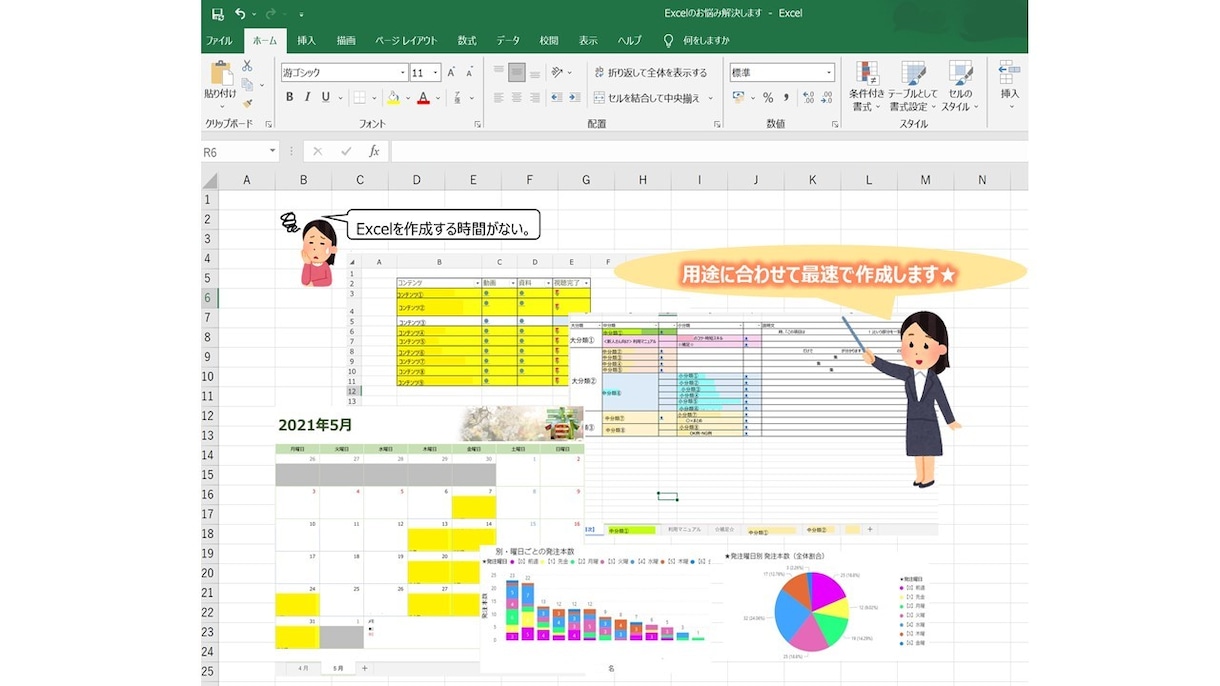Activate the format painter brush
The image size is (1220, 686).
pos(247,102)
